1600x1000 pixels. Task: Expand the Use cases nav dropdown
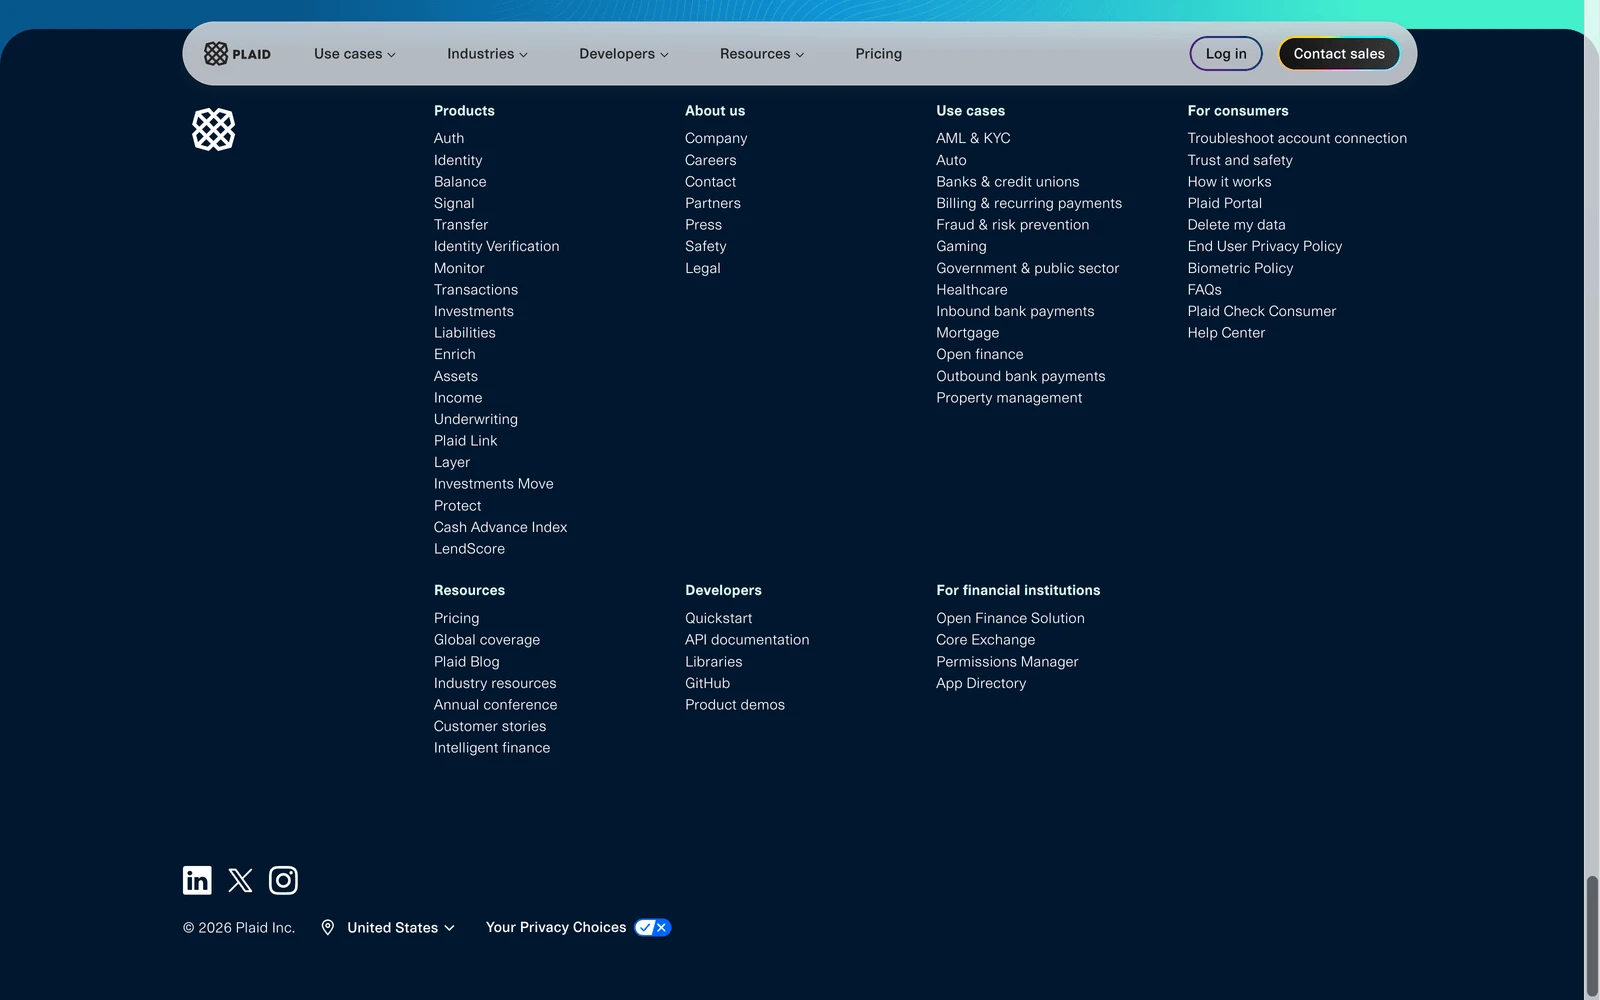coord(355,54)
